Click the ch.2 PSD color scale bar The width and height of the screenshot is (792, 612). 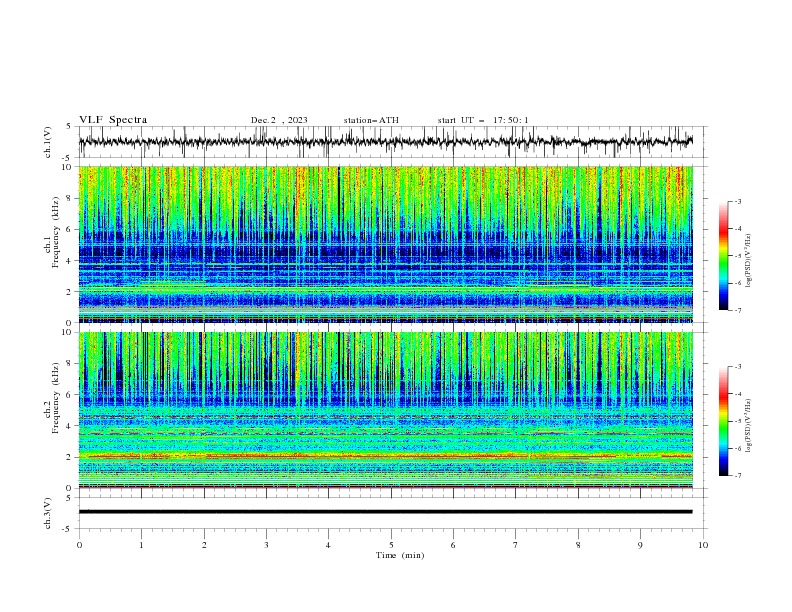(724, 421)
